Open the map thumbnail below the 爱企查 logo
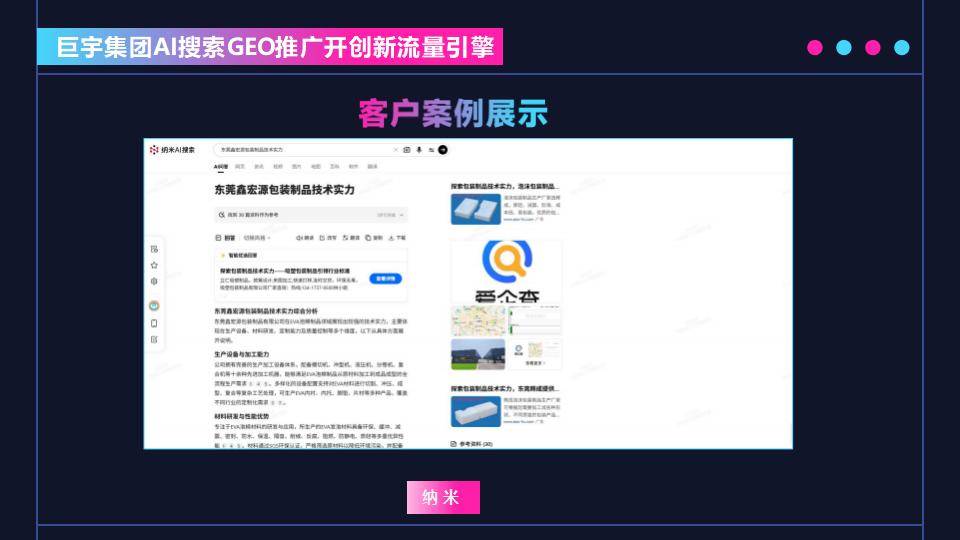960x540 pixels. pyautogui.click(x=478, y=321)
